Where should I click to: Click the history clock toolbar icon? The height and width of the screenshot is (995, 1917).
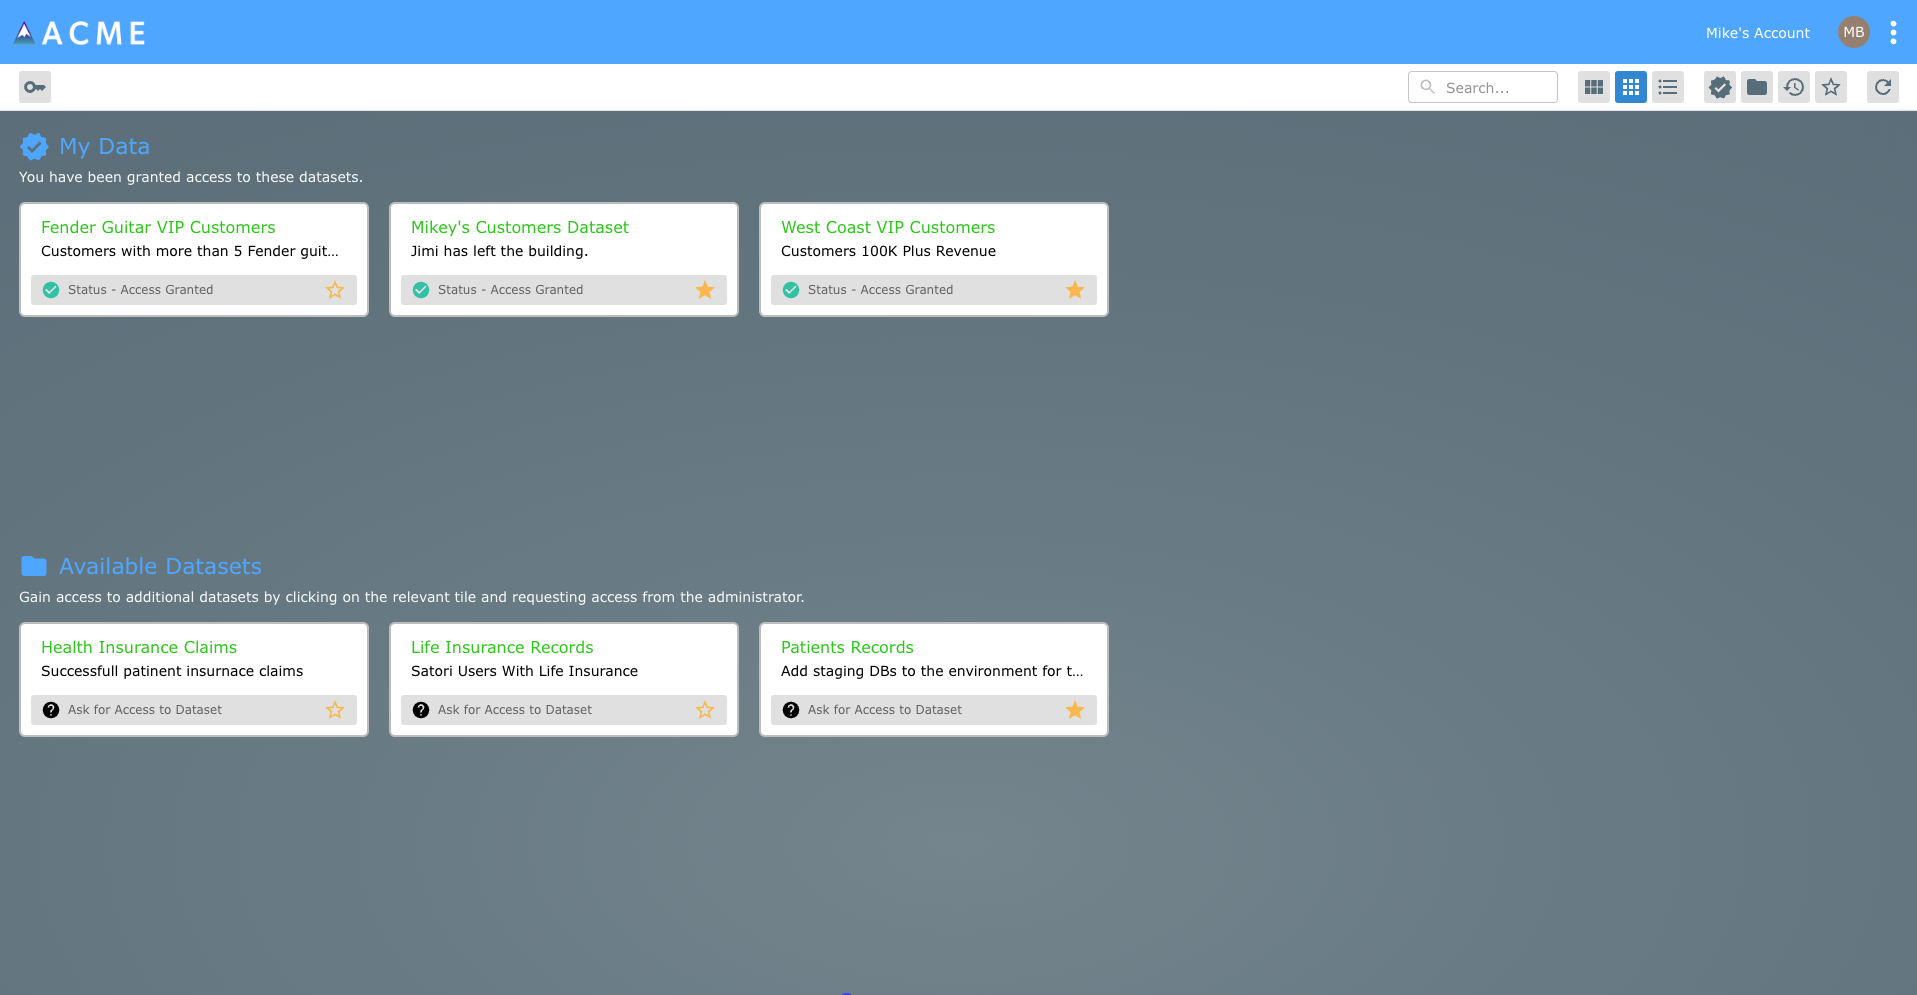[x=1794, y=87]
